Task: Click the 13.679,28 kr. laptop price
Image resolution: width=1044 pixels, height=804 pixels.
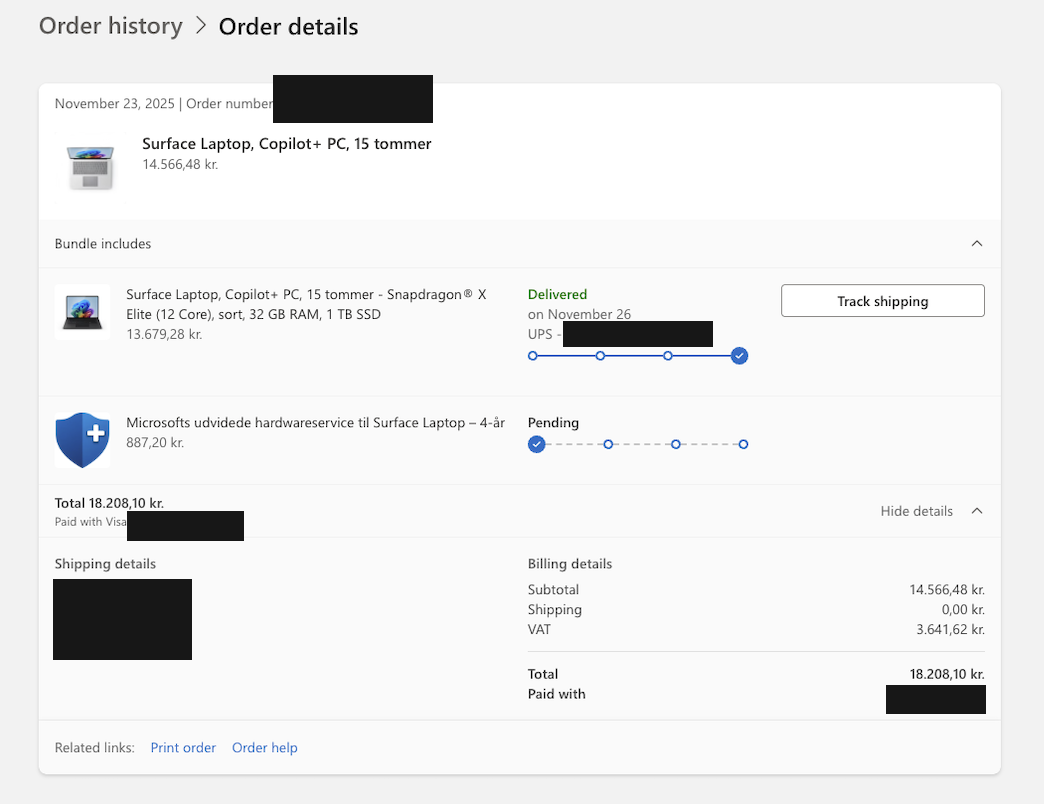Action: point(164,334)
